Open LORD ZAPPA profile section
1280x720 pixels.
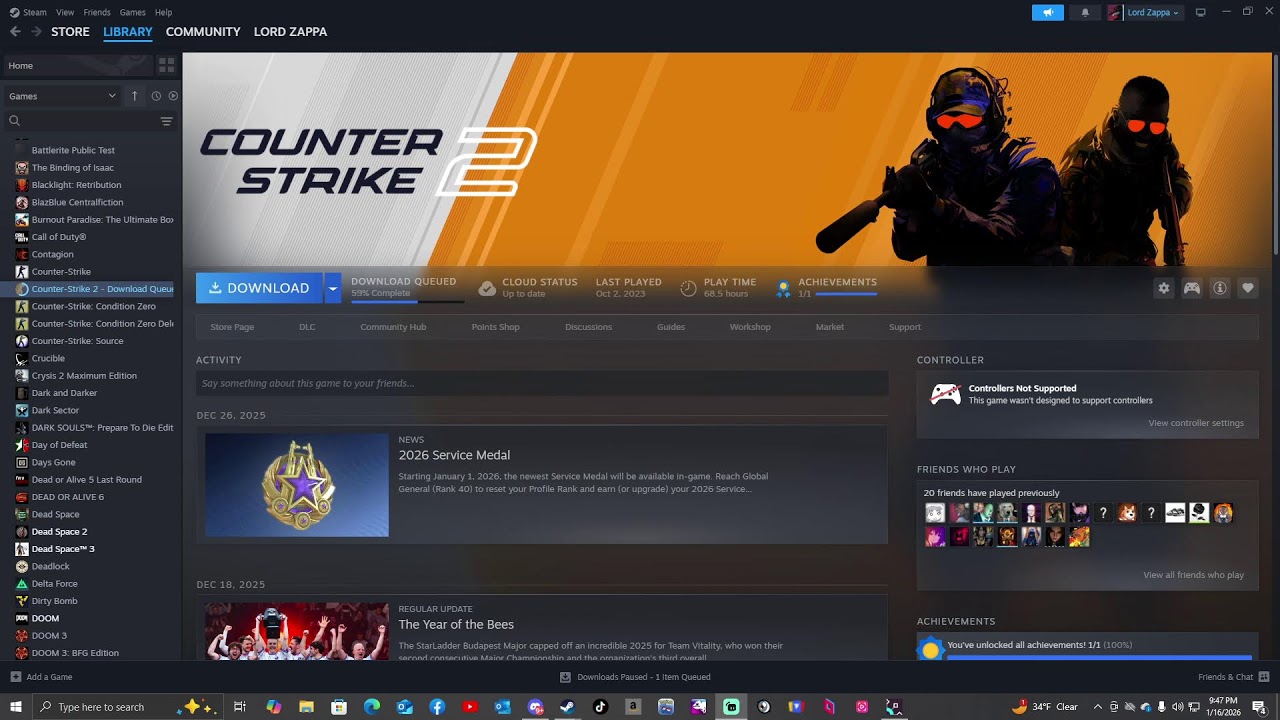point(290,32)
